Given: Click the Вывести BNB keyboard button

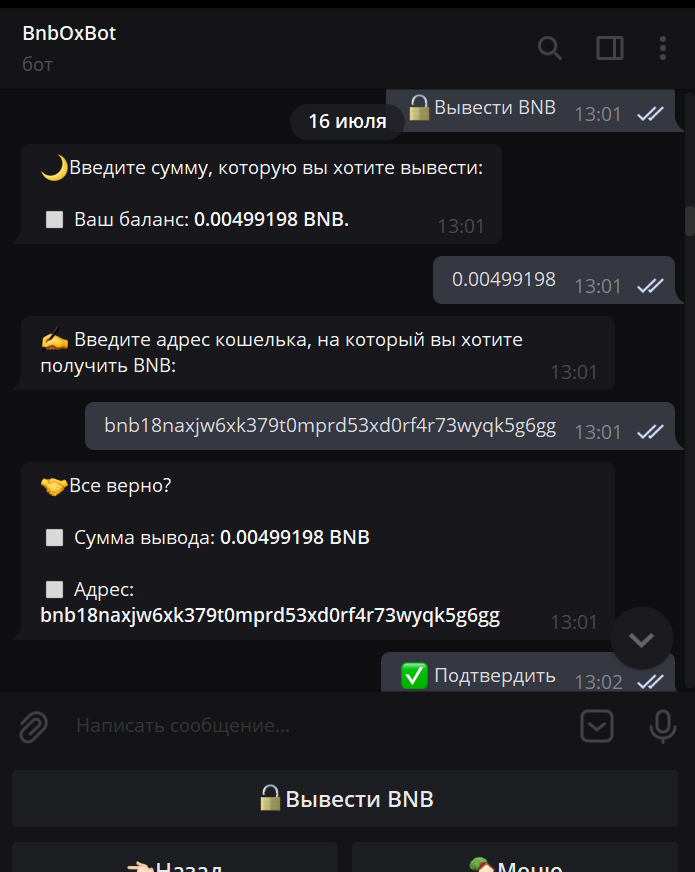Looking at the screenshot, I should pos(345,799).
